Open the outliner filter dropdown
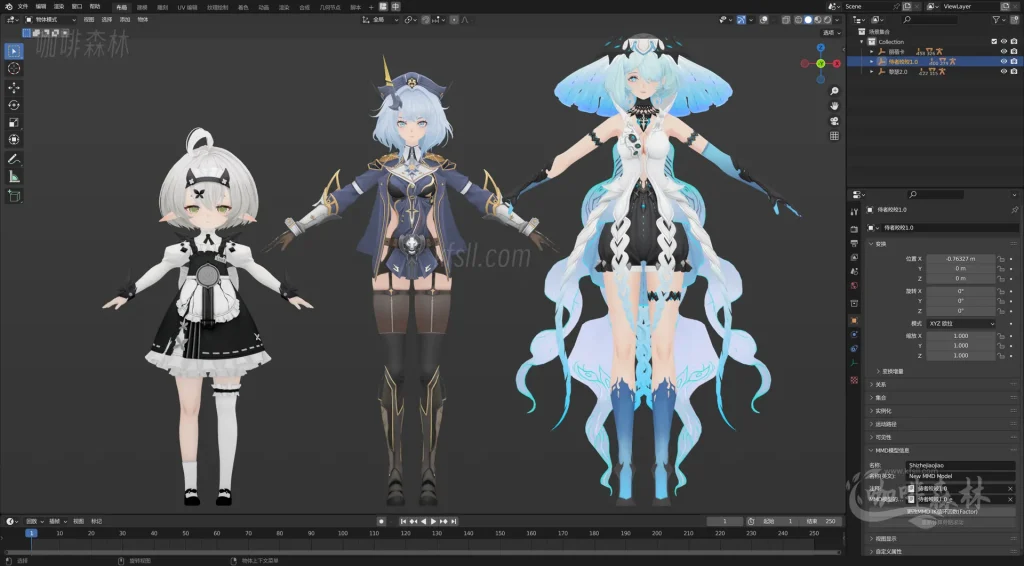The width and height of the screenshot is (1024, 566). (999, 20)
